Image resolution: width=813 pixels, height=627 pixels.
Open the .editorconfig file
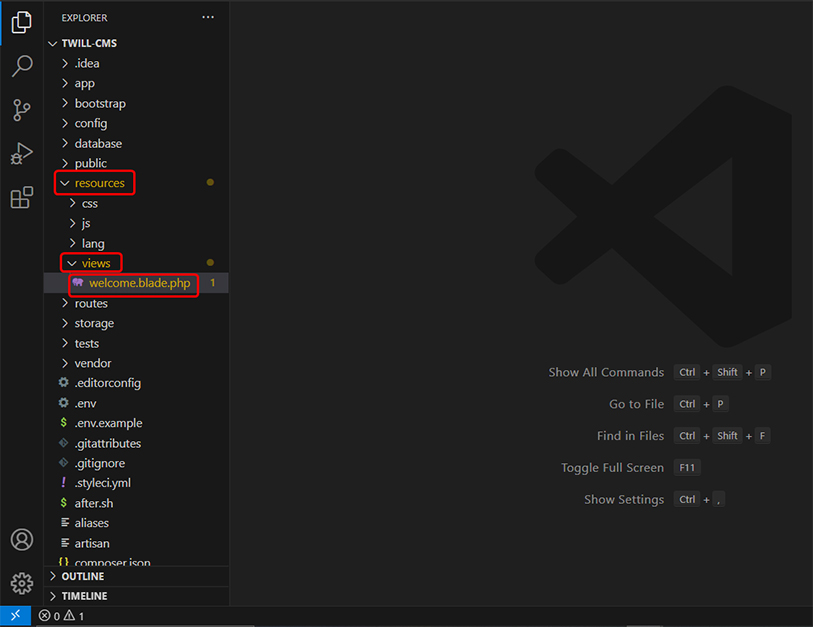(x=107, y=383)
